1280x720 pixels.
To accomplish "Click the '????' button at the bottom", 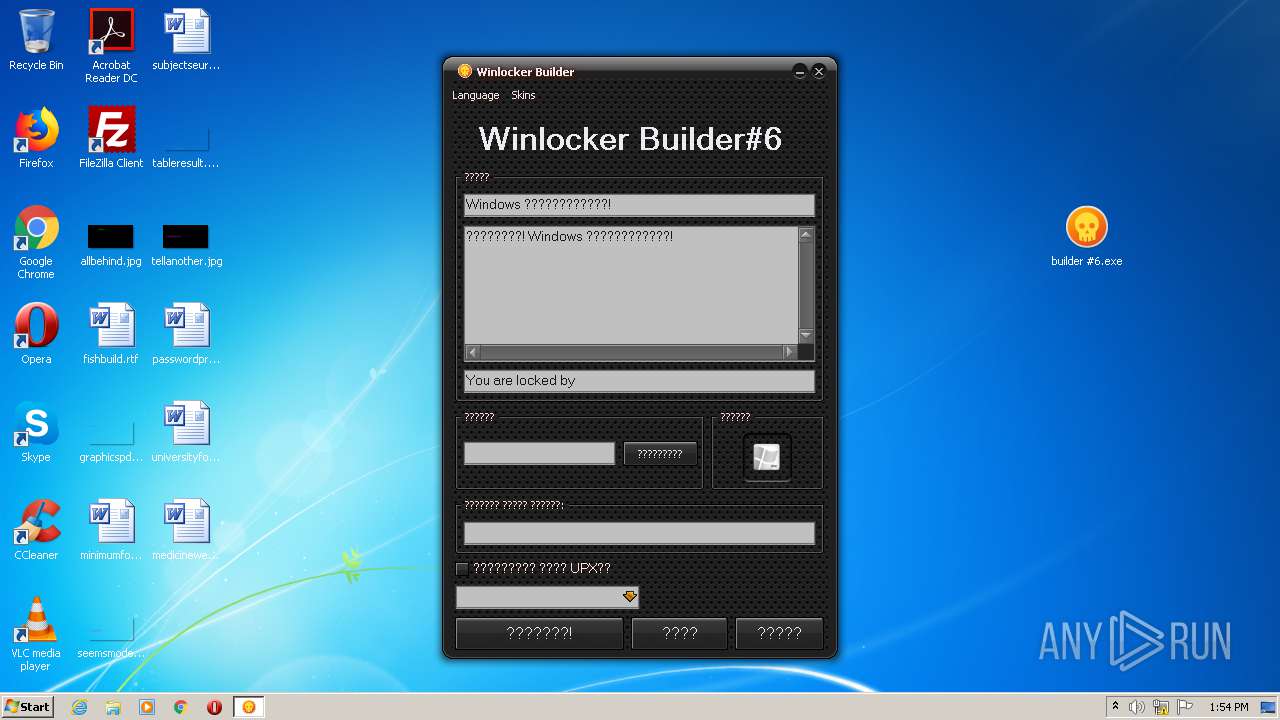I will click(680, 633).
